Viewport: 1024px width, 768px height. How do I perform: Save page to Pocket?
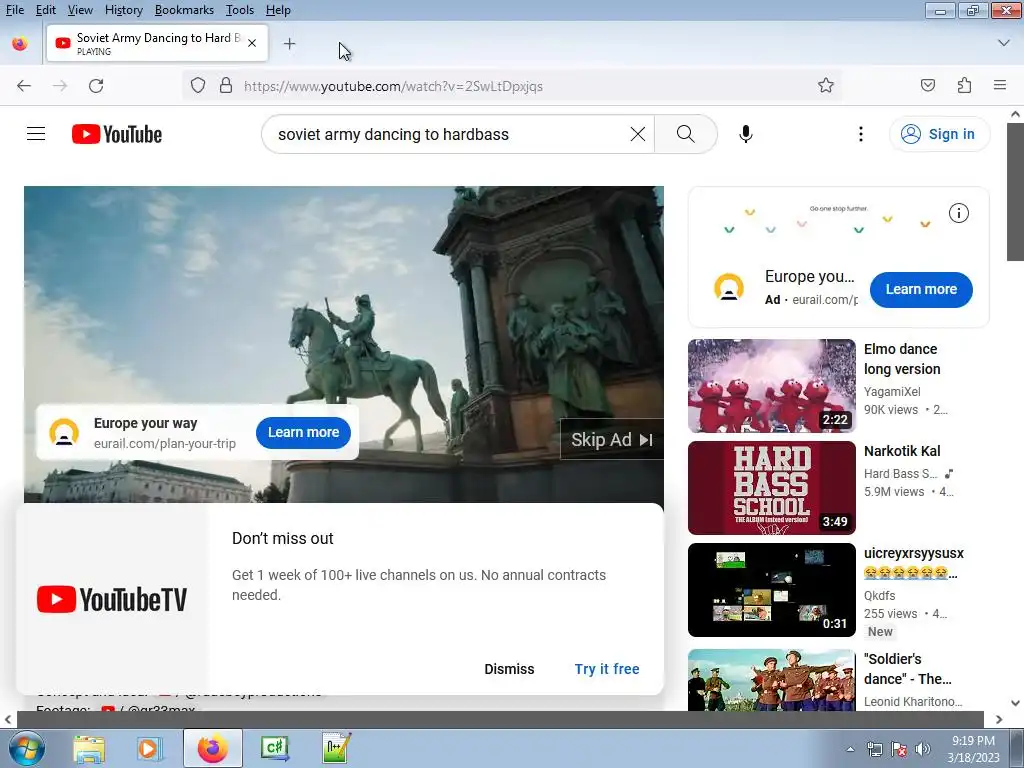point(927,86)
